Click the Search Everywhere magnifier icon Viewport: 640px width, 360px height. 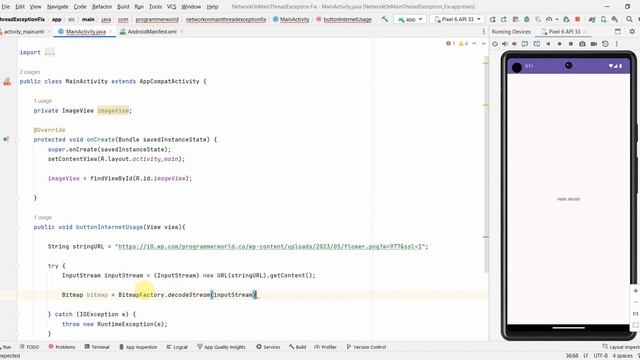point(629,19)
